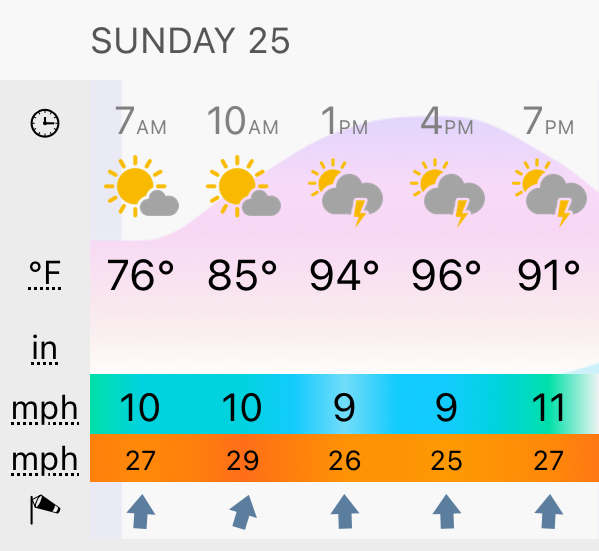Click the 96° temperature at 4 PM
The height and width of the screenshot is (551, 599).
point(446,275)
